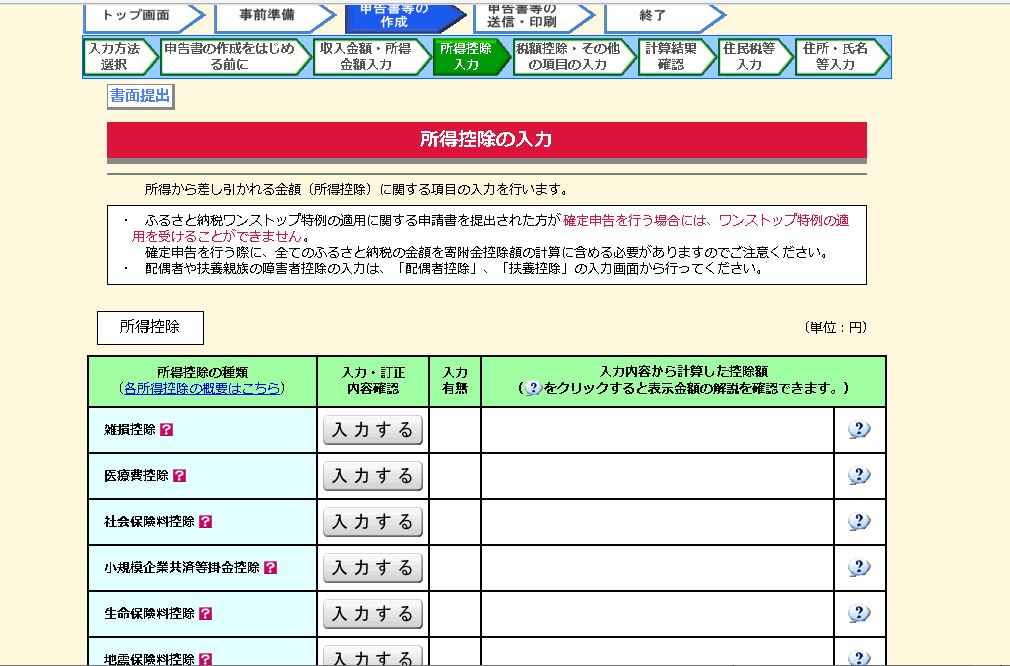Click the 書面提出 button
Image resolution: width=1010 pixels, height=666 pixels.
[x=140, y=96]
